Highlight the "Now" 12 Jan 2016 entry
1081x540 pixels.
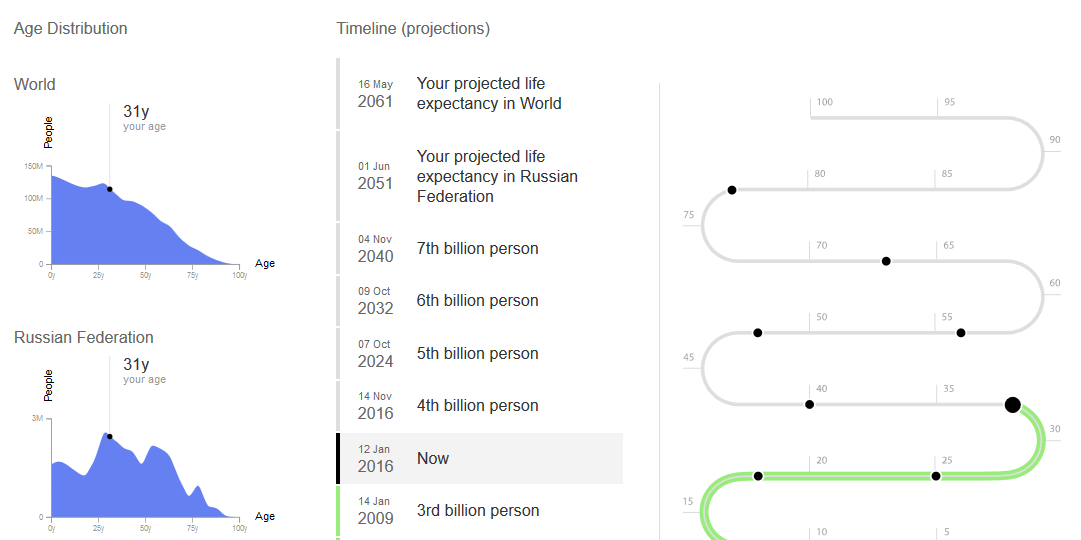478,459
